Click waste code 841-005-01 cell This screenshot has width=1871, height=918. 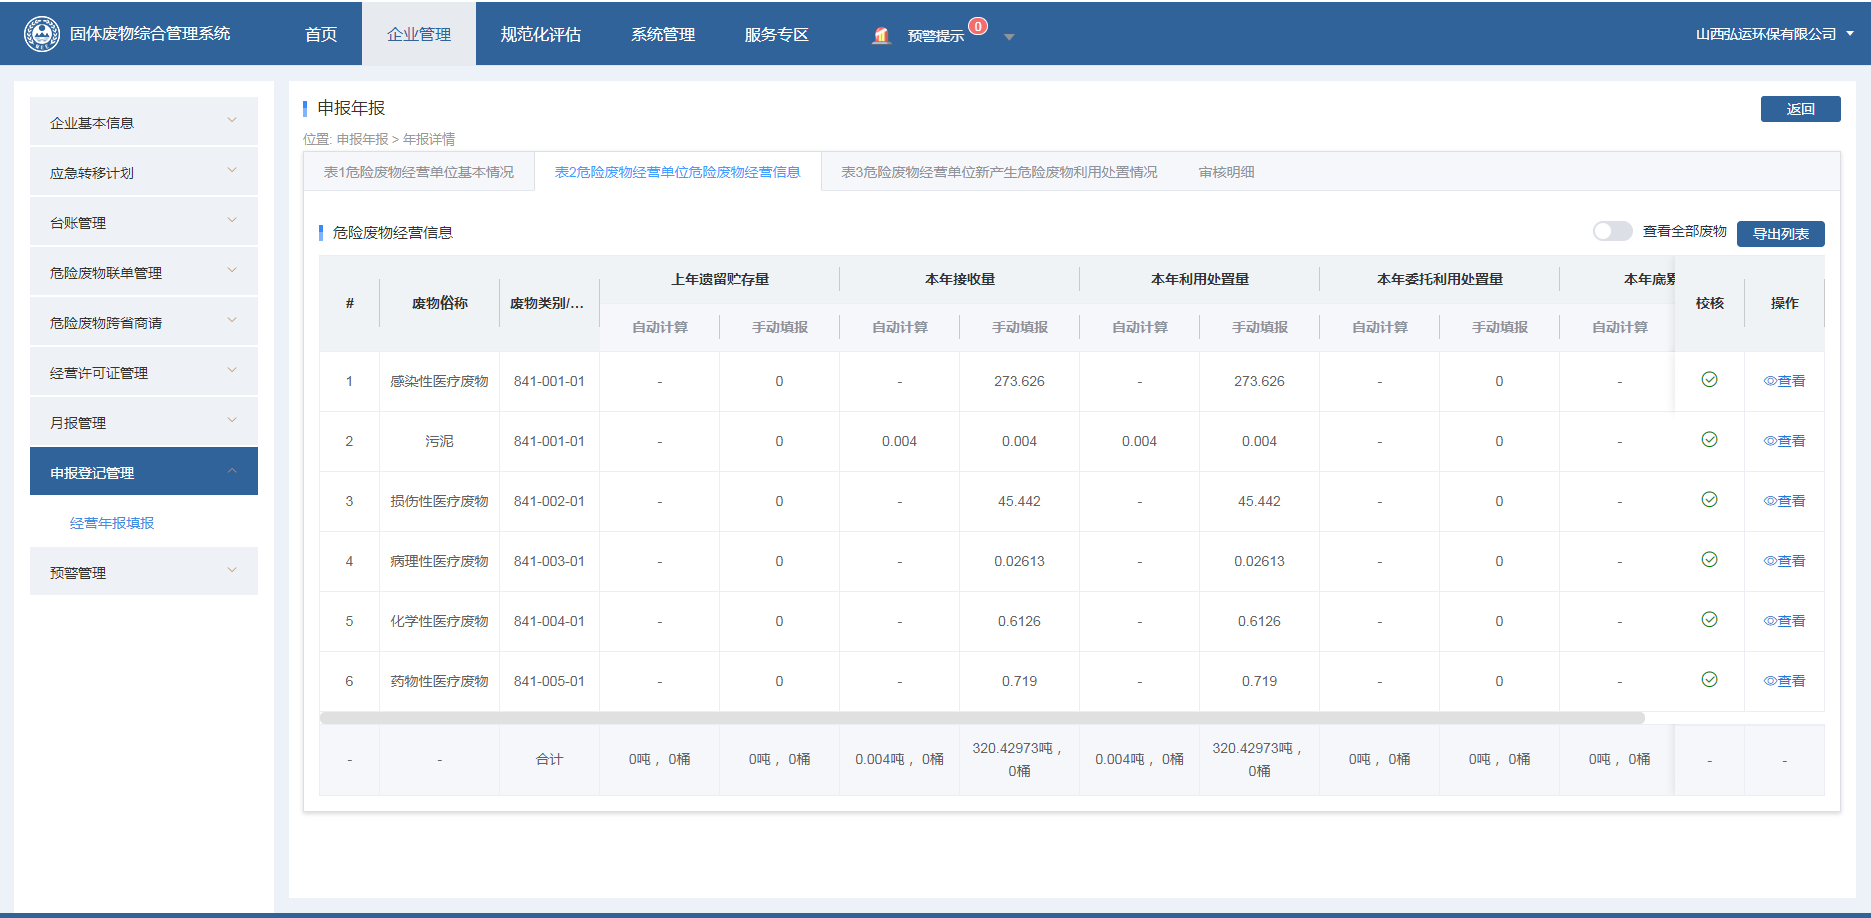point(549,681)
